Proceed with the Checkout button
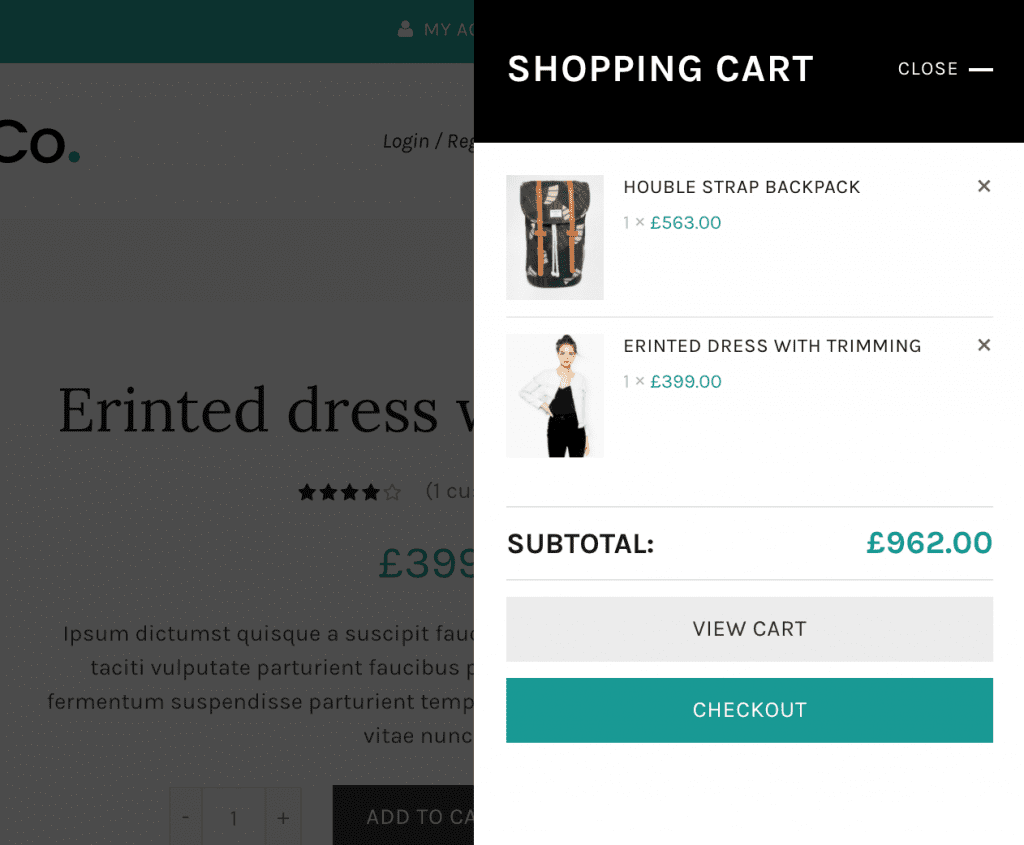Image resolution: width=1024 pixels, height=845 pixels. pos(749,710)
